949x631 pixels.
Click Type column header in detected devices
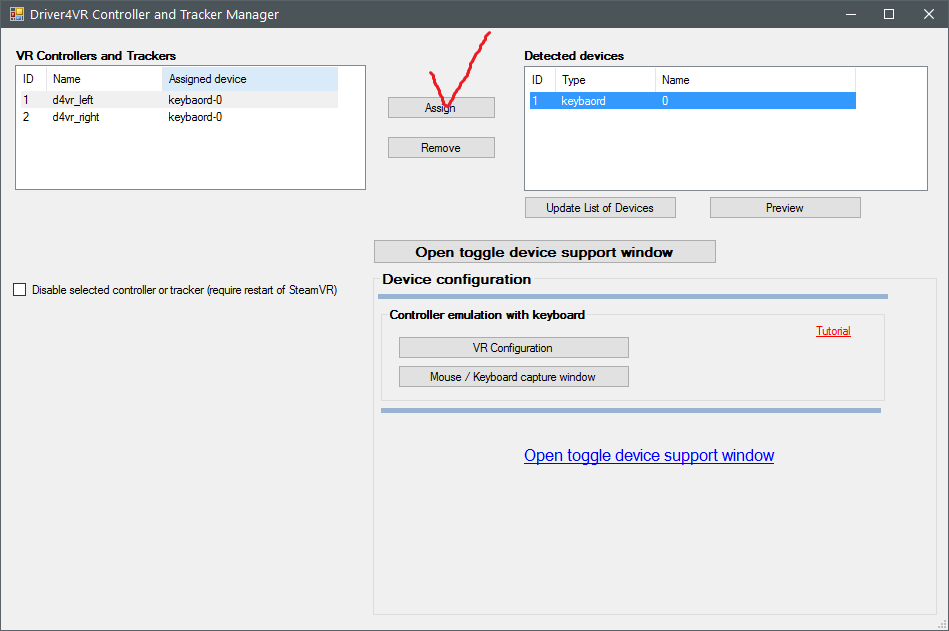click(605, 80)
